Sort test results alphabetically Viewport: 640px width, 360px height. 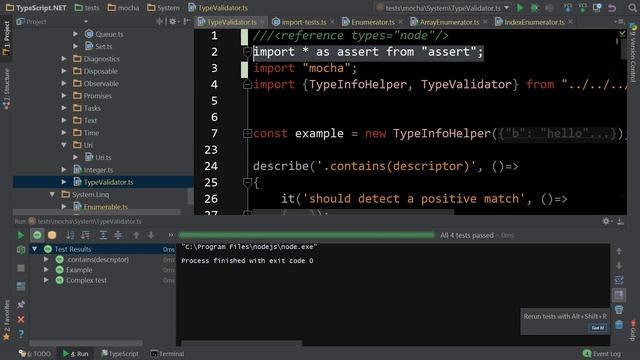70,235
